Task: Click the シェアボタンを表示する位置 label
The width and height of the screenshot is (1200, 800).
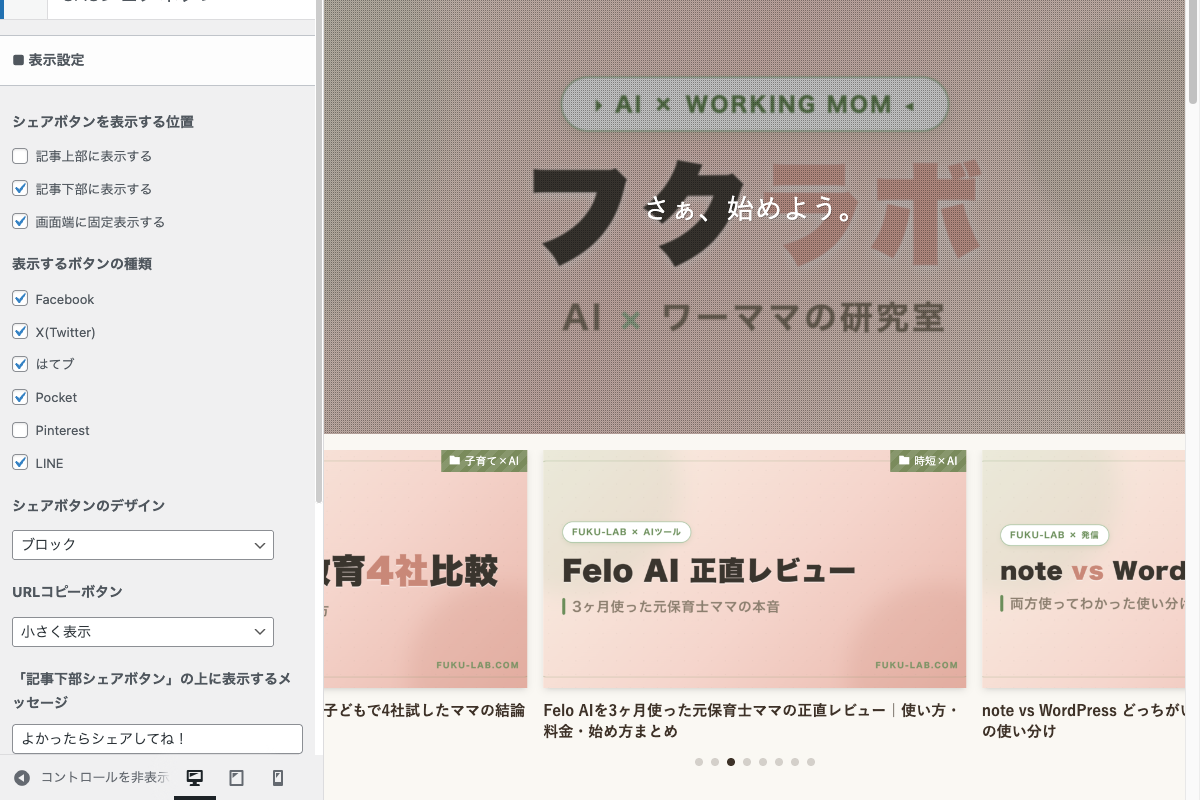Action: [x=103, y=122]
